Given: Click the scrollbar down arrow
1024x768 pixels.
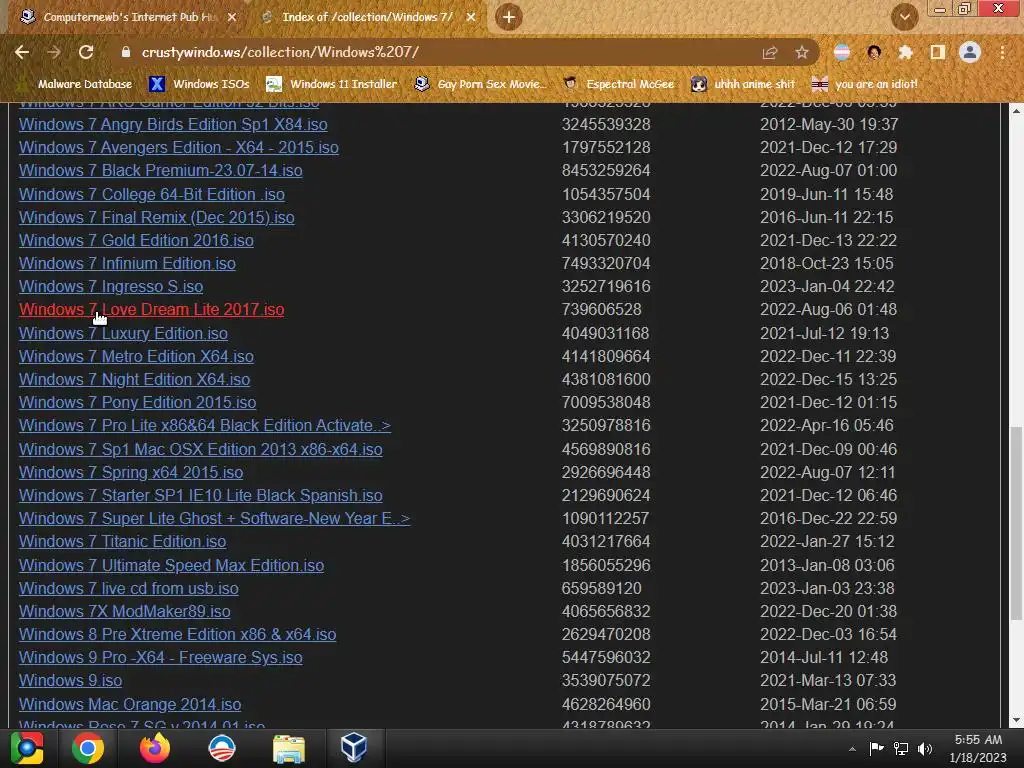Looking at the screenshot, I should (1016, 720).
